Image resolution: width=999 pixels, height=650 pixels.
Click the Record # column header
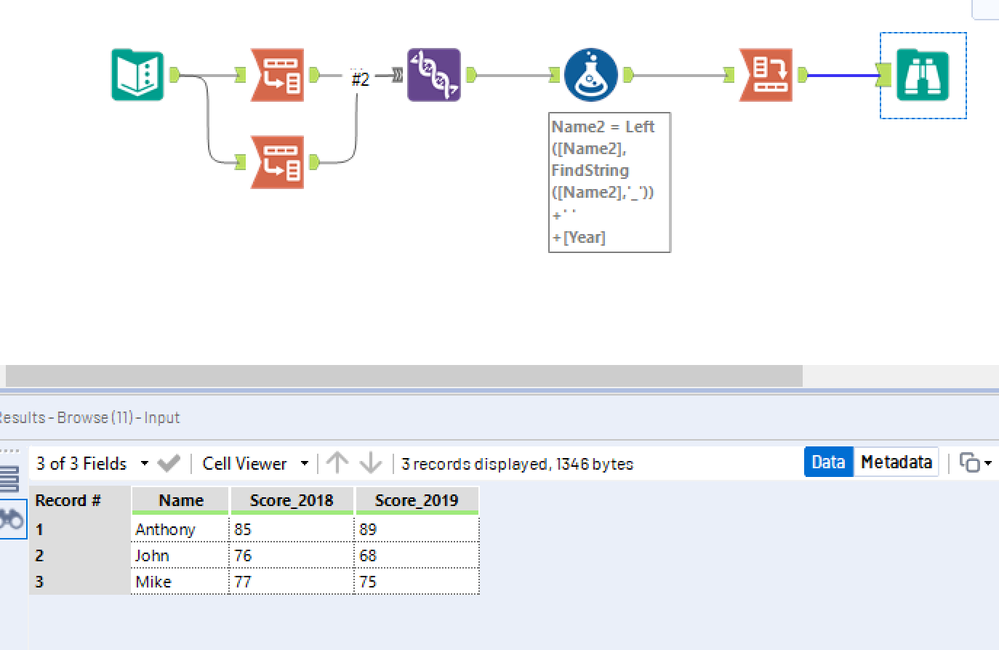pos(80,500)
